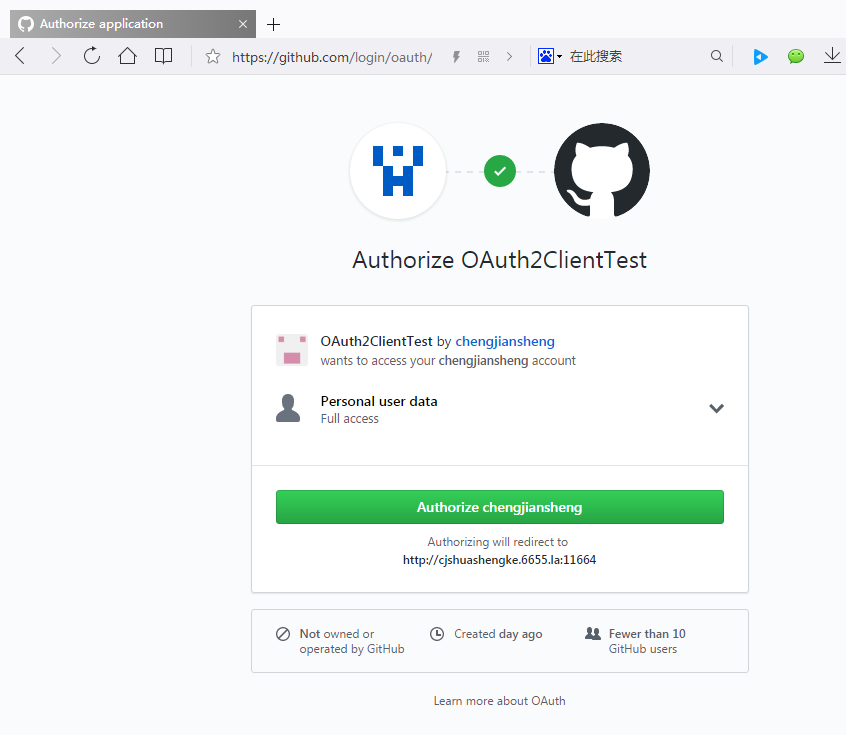Click the green WeChat icon in toolbar
This screenshot has height=735, width=846.
point(795,57)
